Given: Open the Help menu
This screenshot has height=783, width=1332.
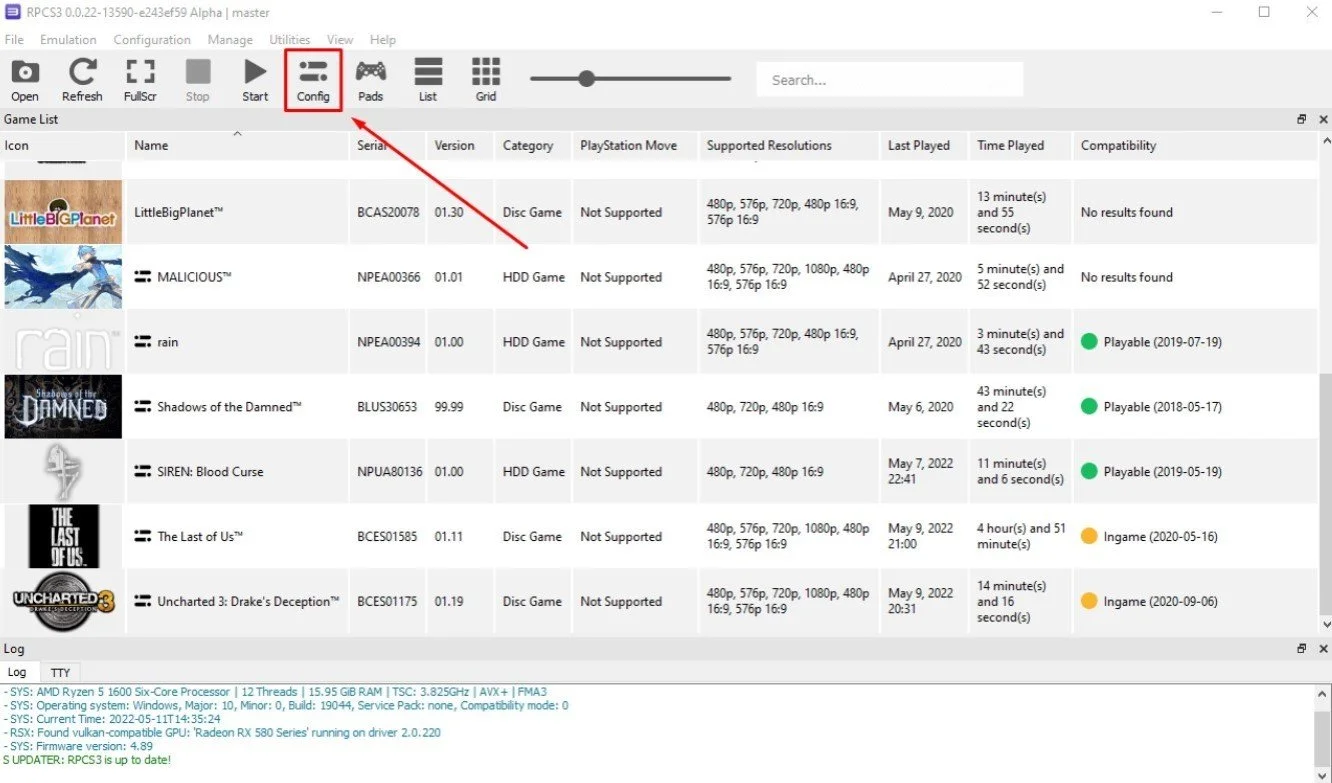Looking at the screenshot, I should [x=383, y=40].
